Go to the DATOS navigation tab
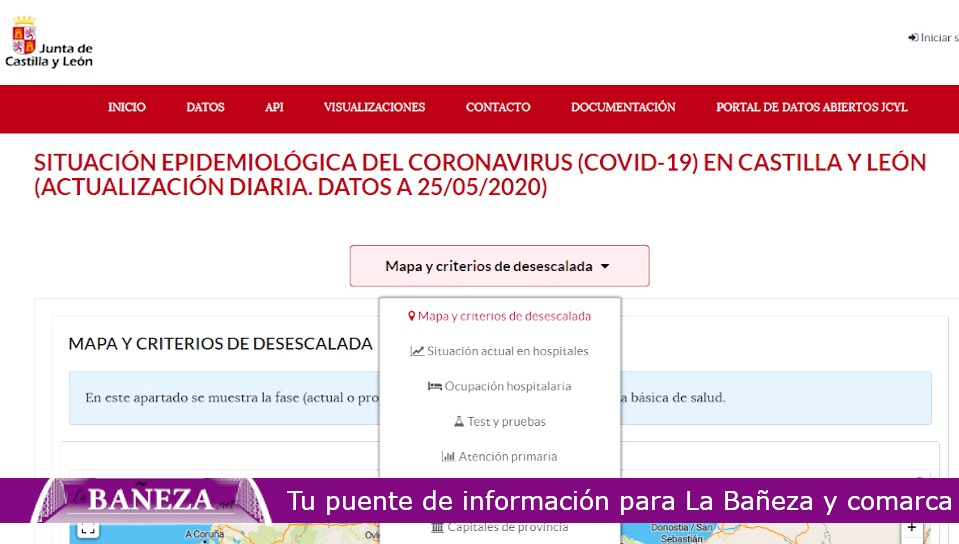 click(205, 107)
